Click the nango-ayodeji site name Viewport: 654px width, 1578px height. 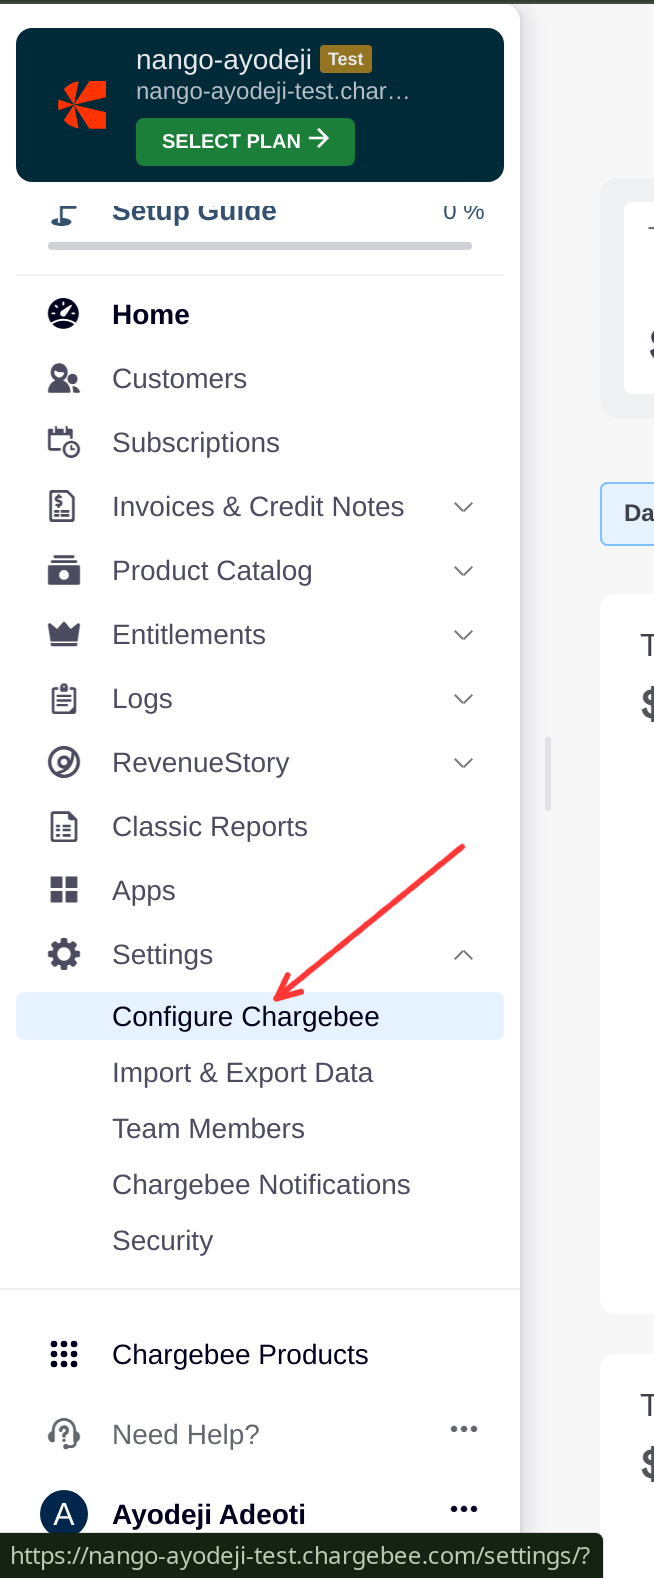pyautogui.click(x=224, y=60)
